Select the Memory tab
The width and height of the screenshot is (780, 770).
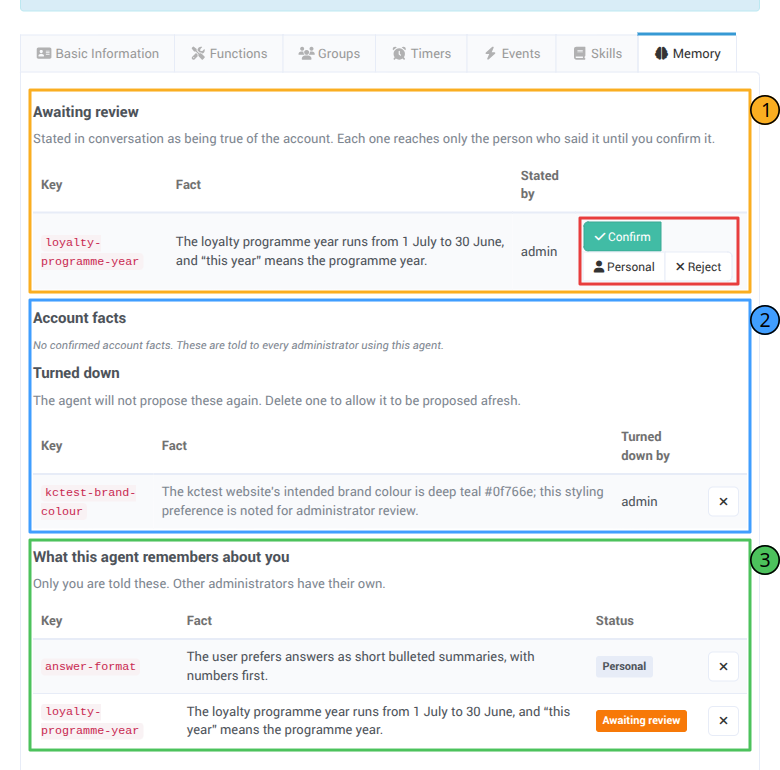tap(687, 54)
